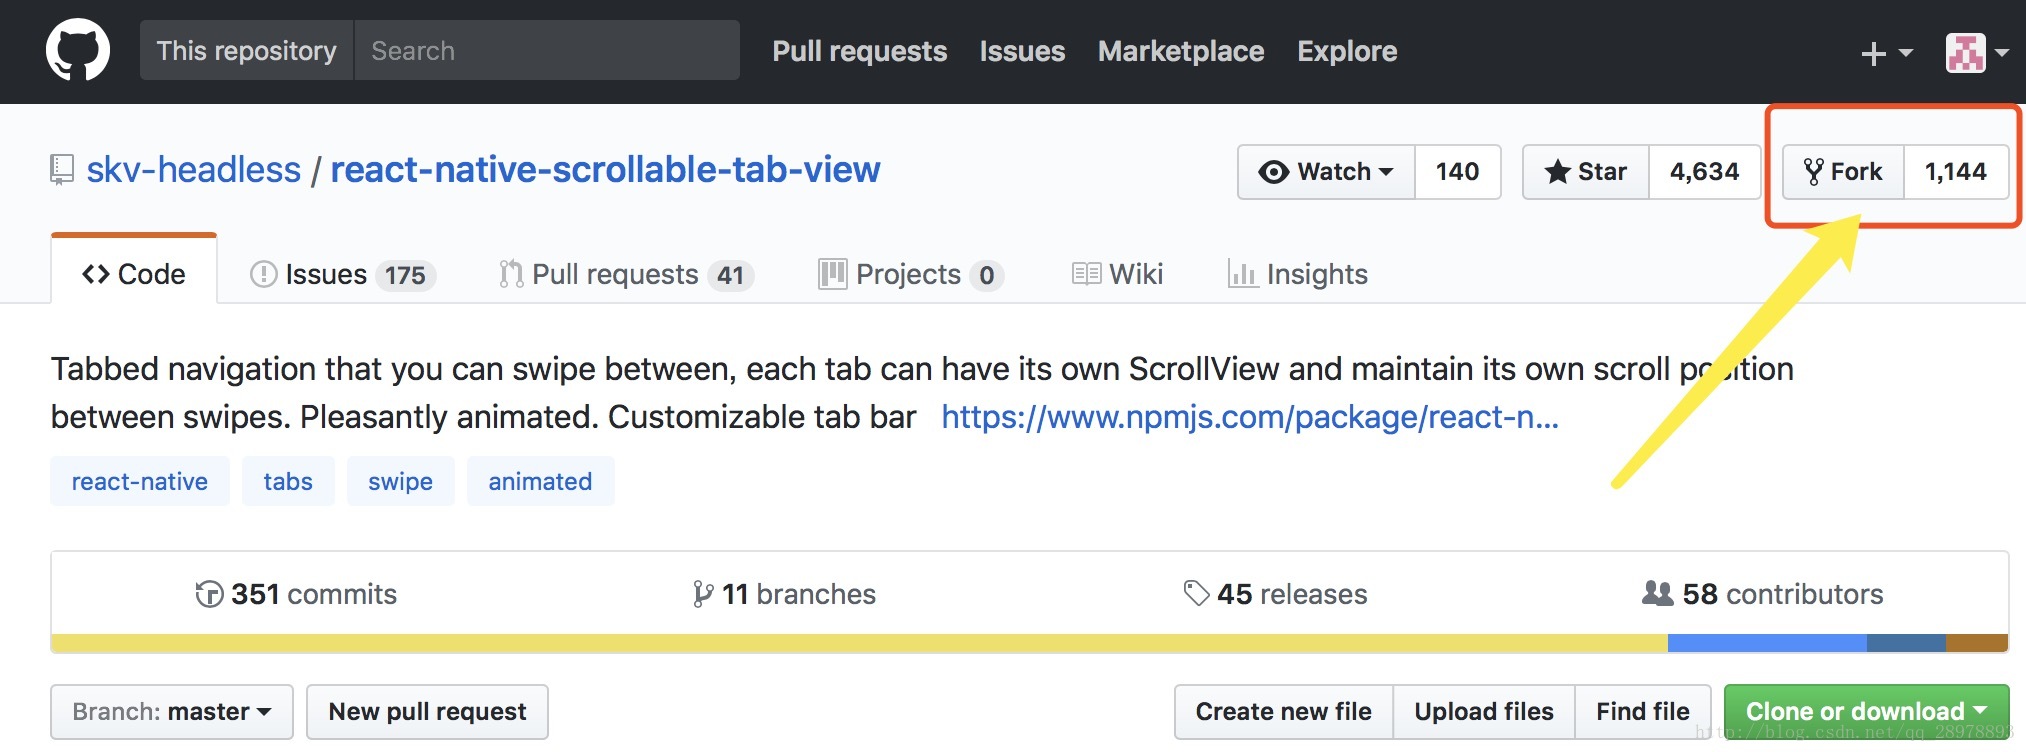Select the react-native topic tag
The width and height of the screenshot is (2026, 752).
(x=140, y=481)
